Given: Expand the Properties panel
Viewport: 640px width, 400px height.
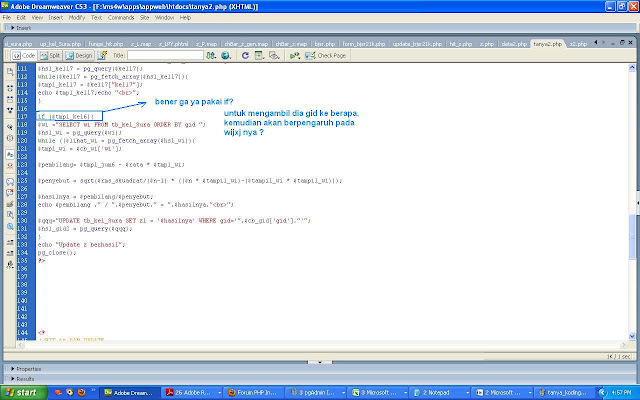Looking at the screenshot, I should pos(26,369).
